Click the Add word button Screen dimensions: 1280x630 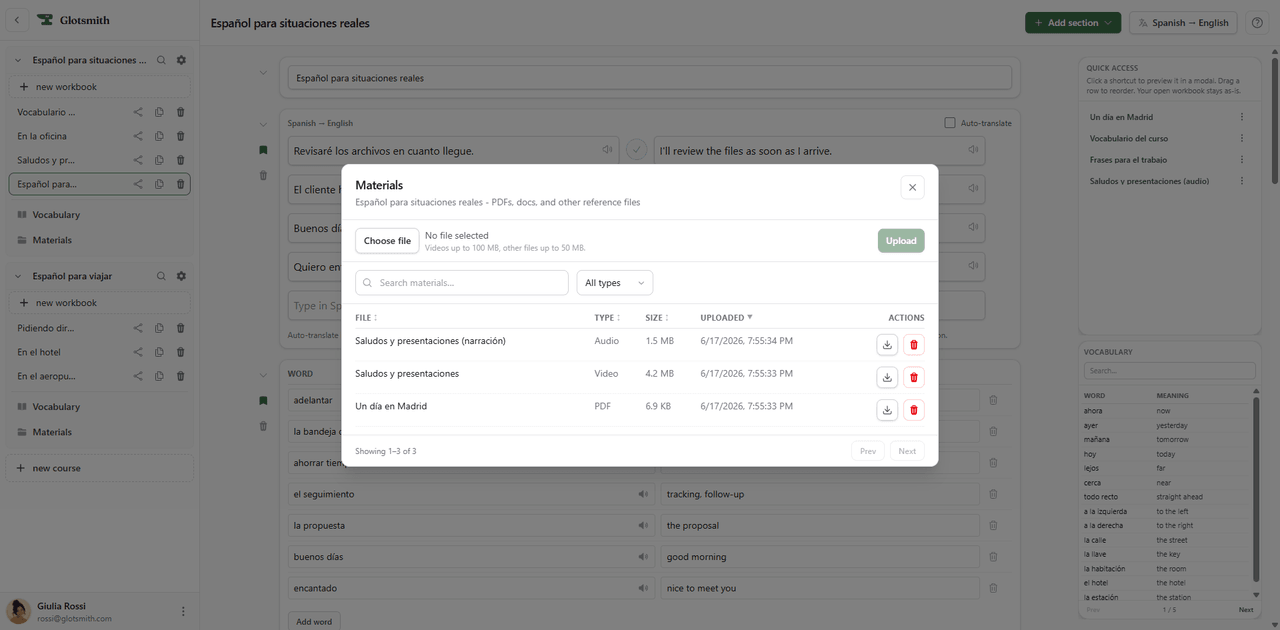coord(314,622)
